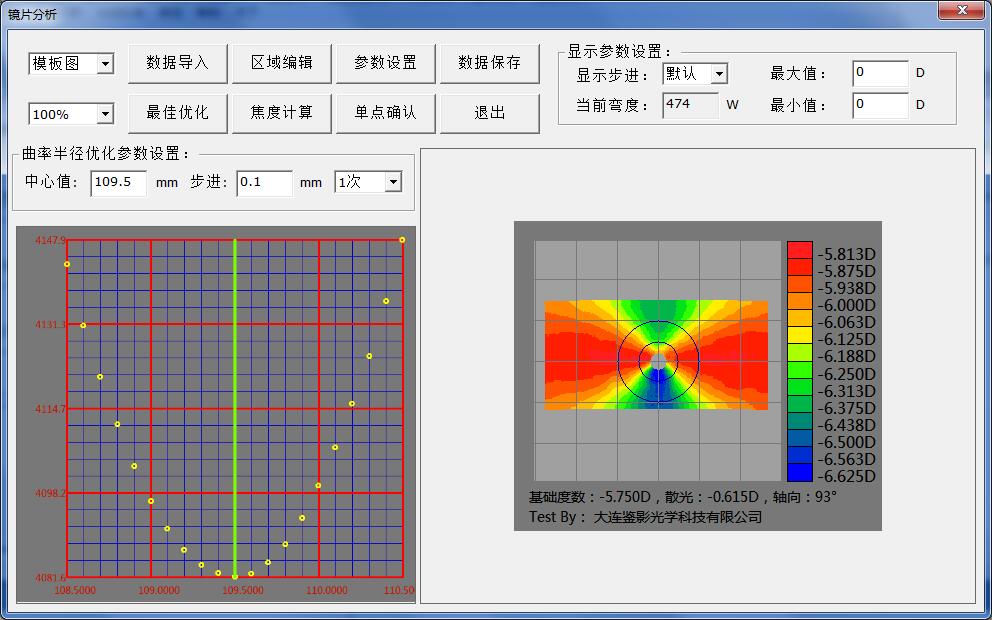Click the 数据导入 (data import) button
Screen dimensions: 992x620
(178, 63)
